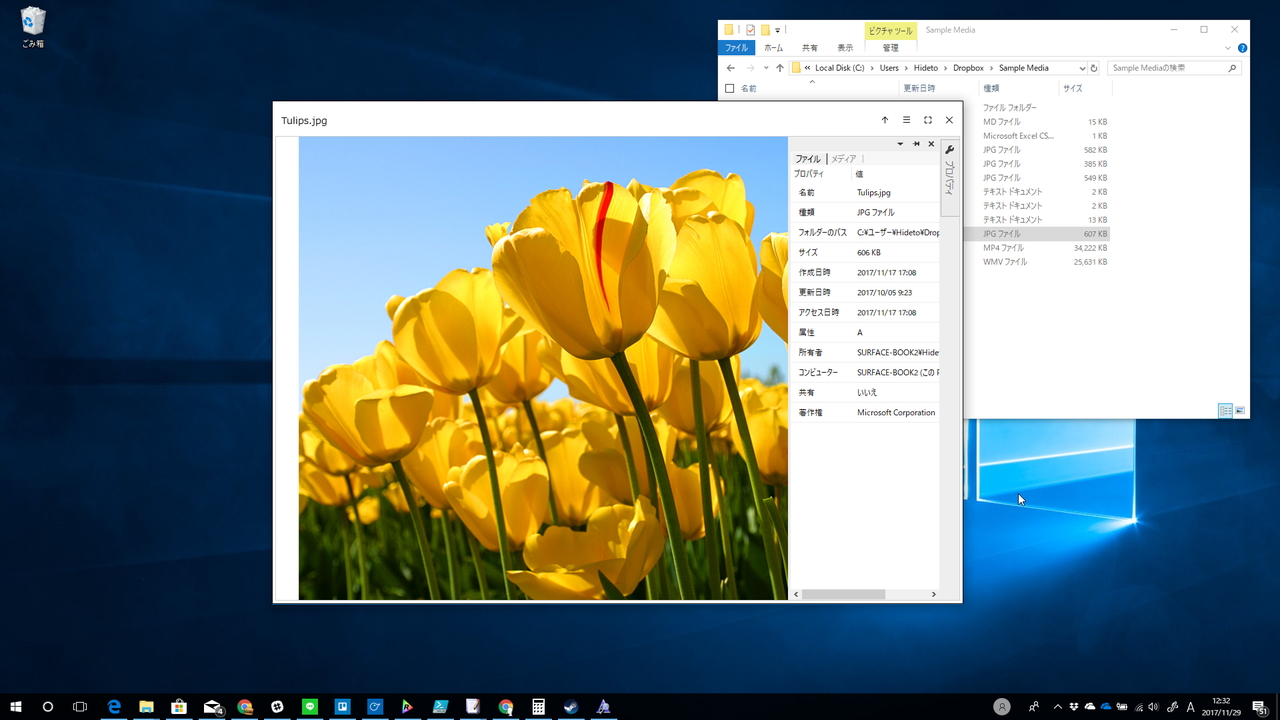Open the Steam app on the taskbar
Viewport: 1280px width, 720px height.
[x=570, y=707]
